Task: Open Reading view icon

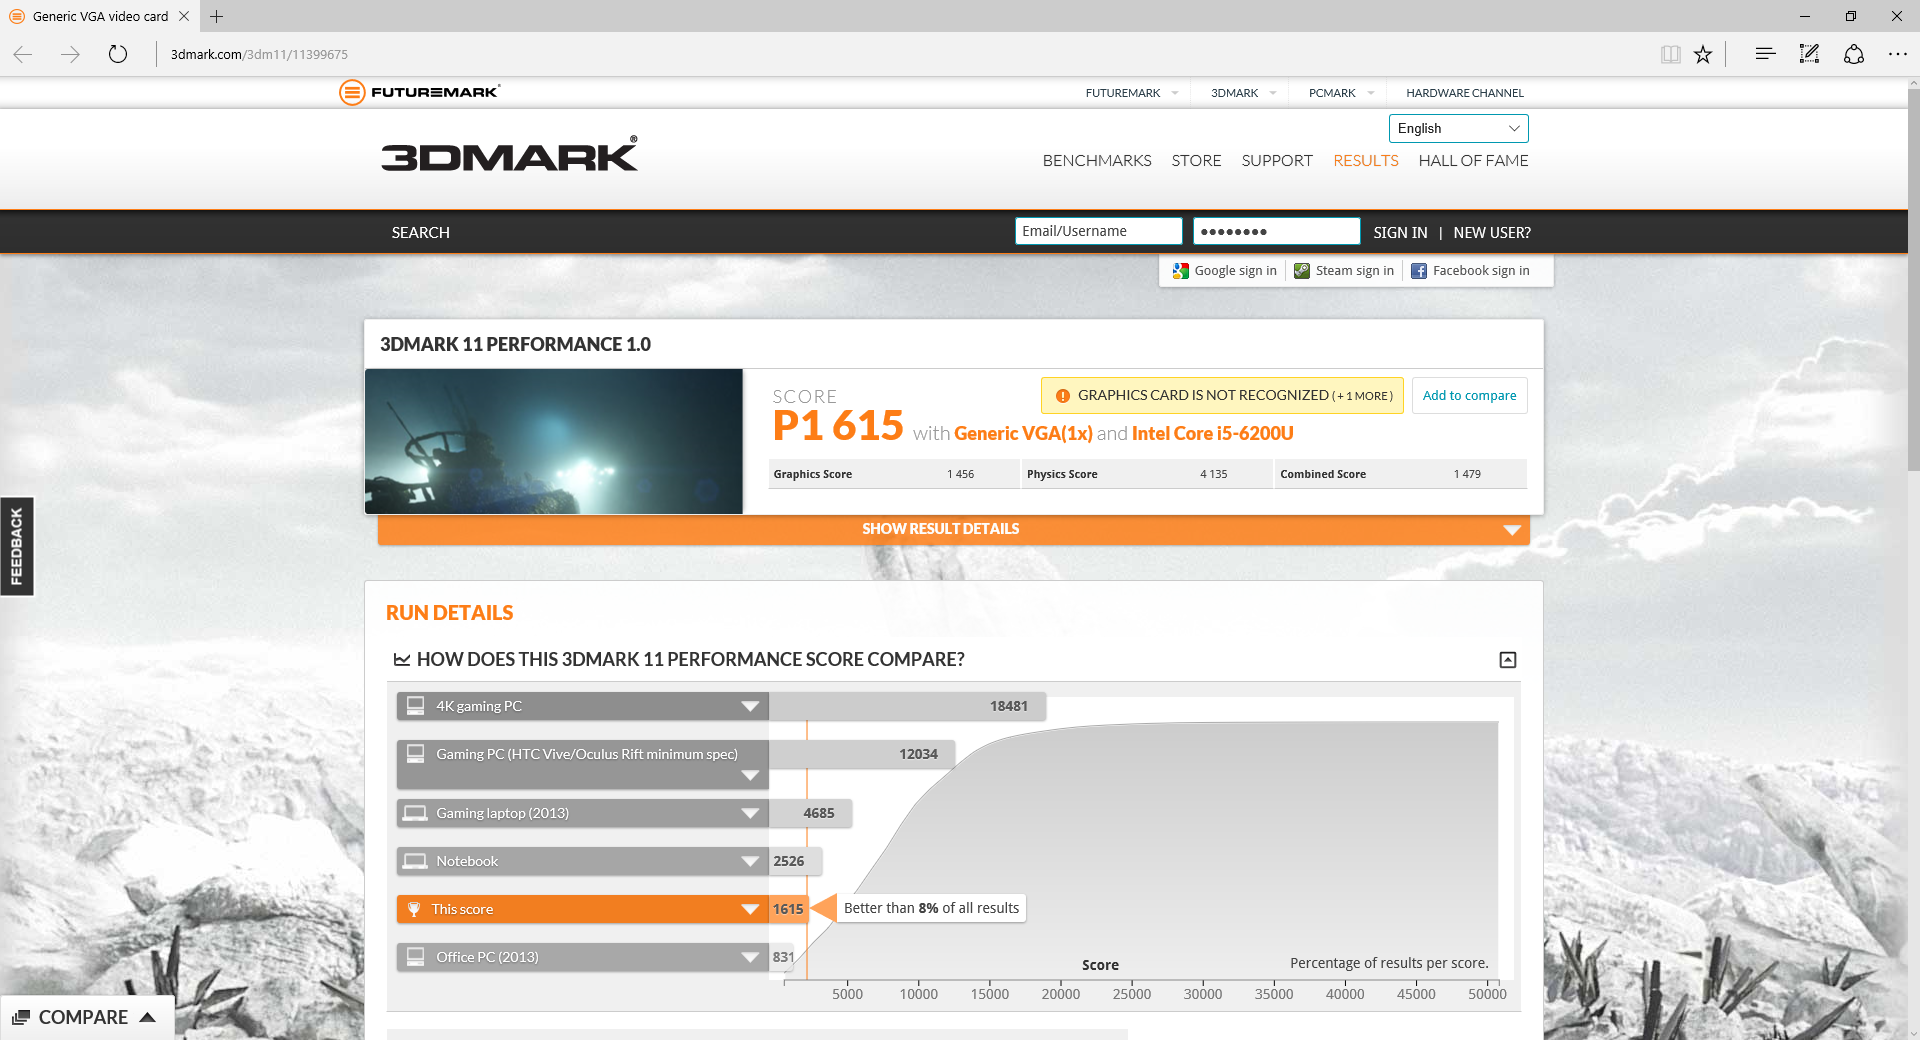Action: click(x=1670, y=54)
